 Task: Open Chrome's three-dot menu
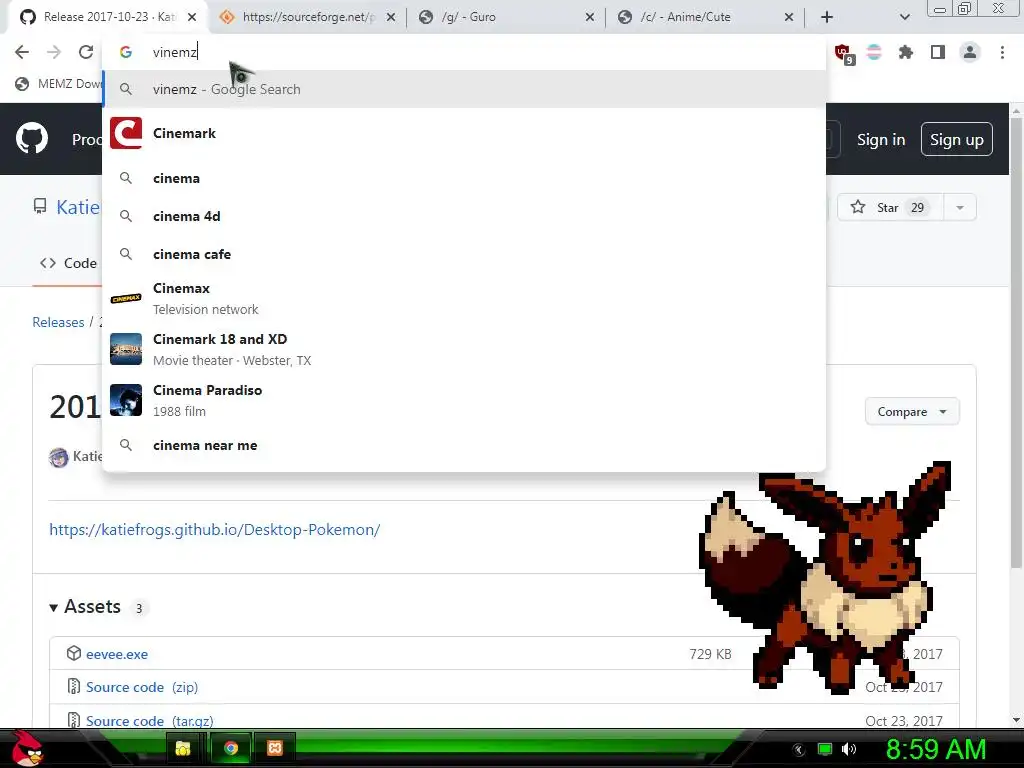(1002, 52)
